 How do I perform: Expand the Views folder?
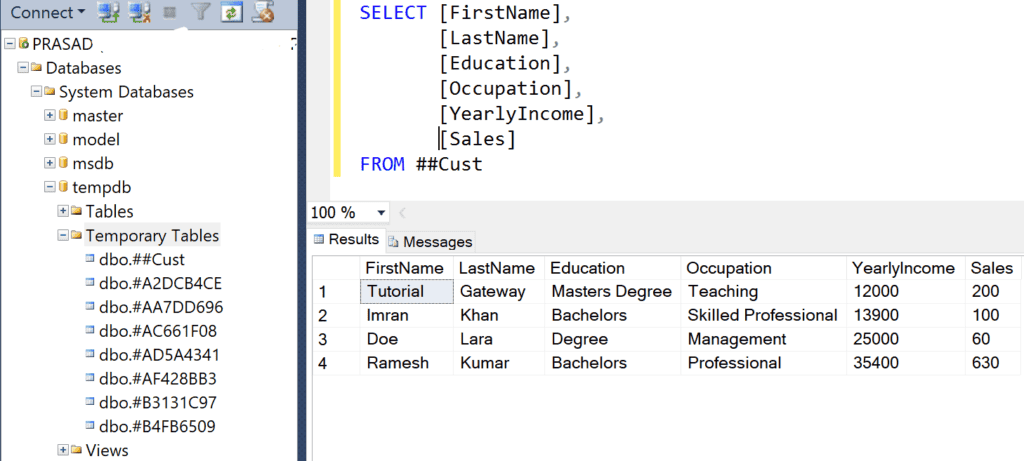tap(63, 451)
